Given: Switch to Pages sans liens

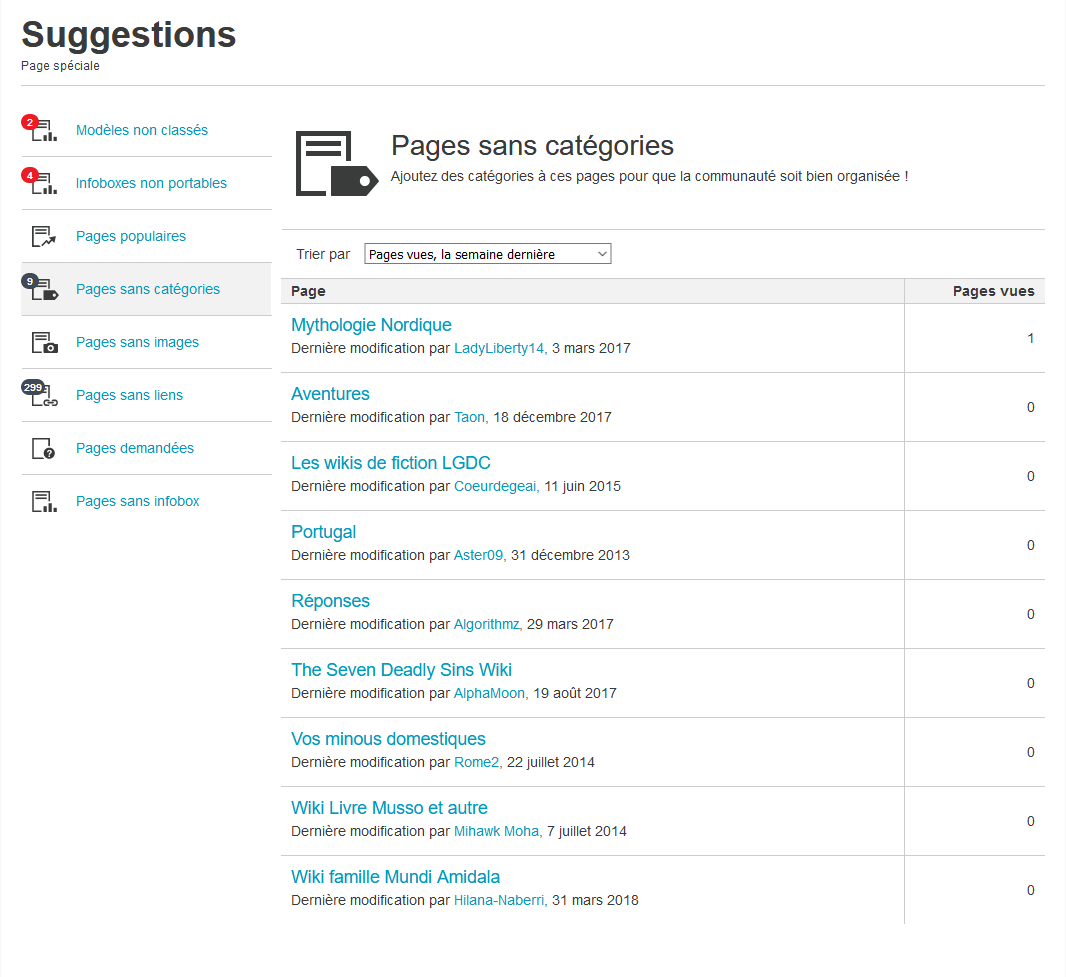Looking at the screenshot, I should (x=129, y=396).
